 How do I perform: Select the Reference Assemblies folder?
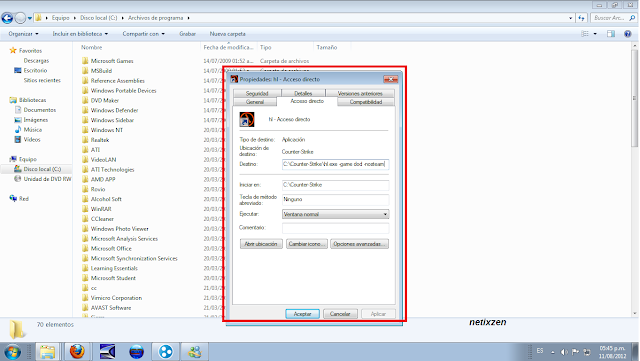(x=118, y=80)
